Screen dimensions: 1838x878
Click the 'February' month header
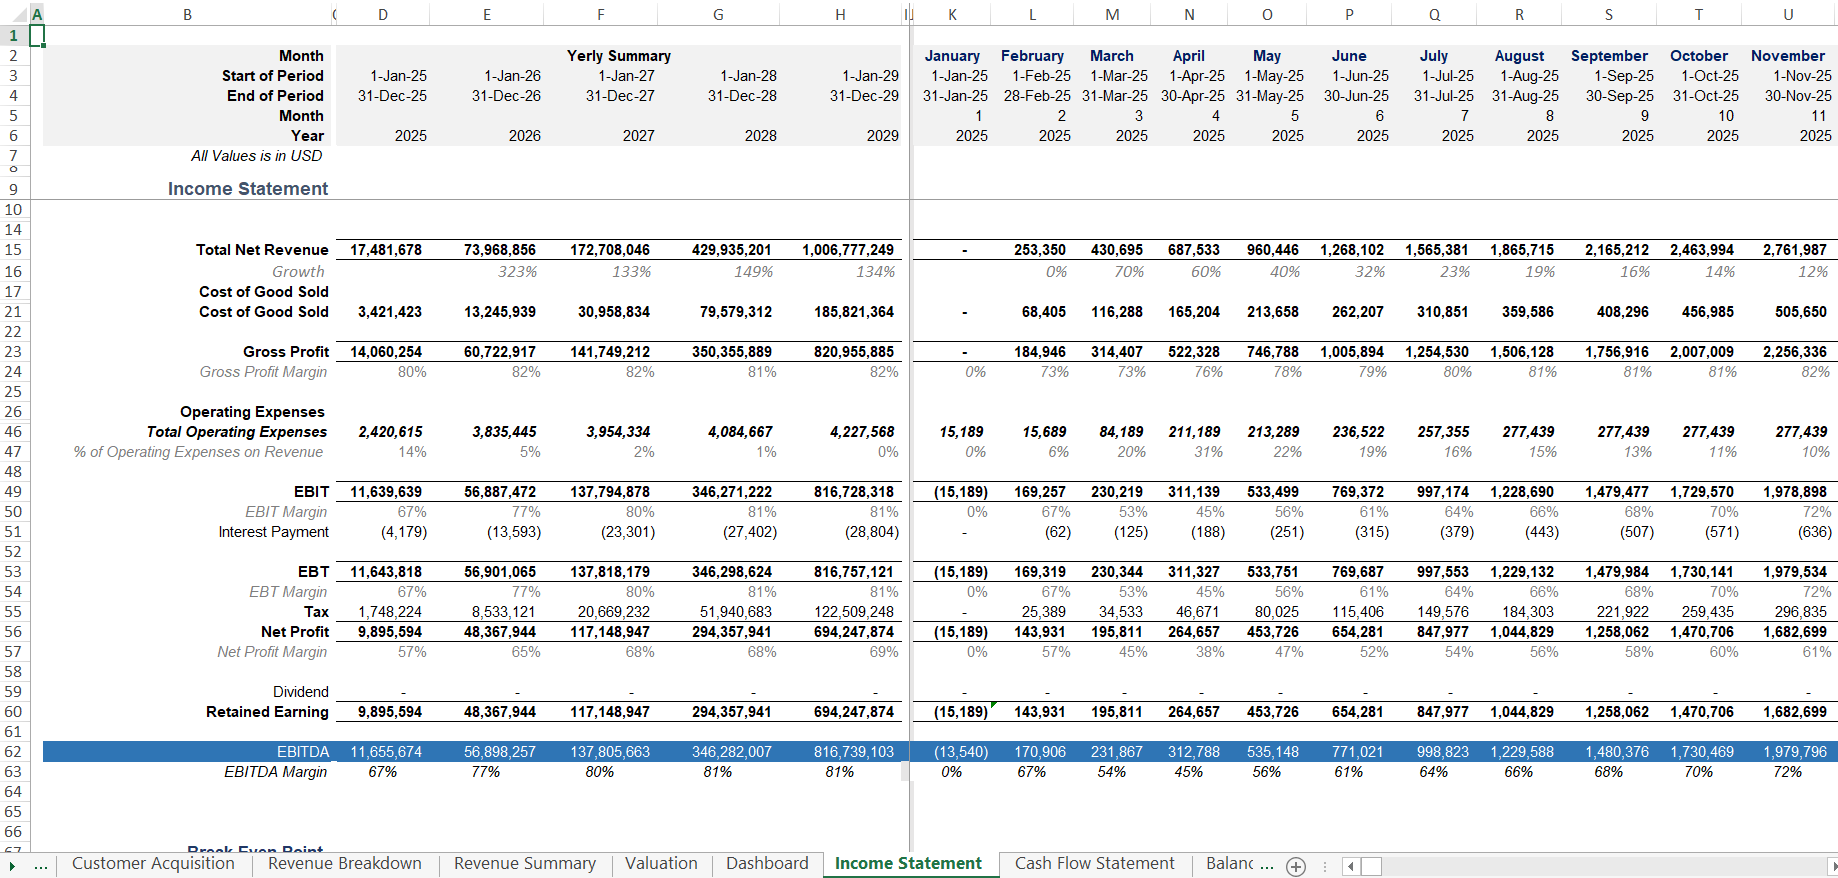(x=1032, y=56)
